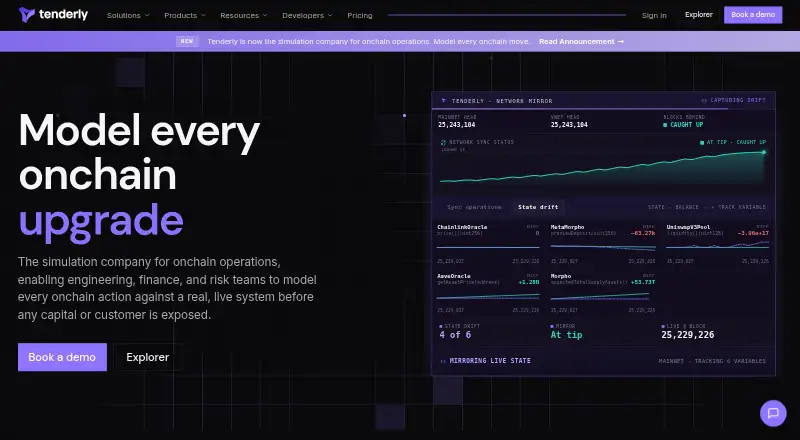Click the +53.73T diff value

point(643,282)
